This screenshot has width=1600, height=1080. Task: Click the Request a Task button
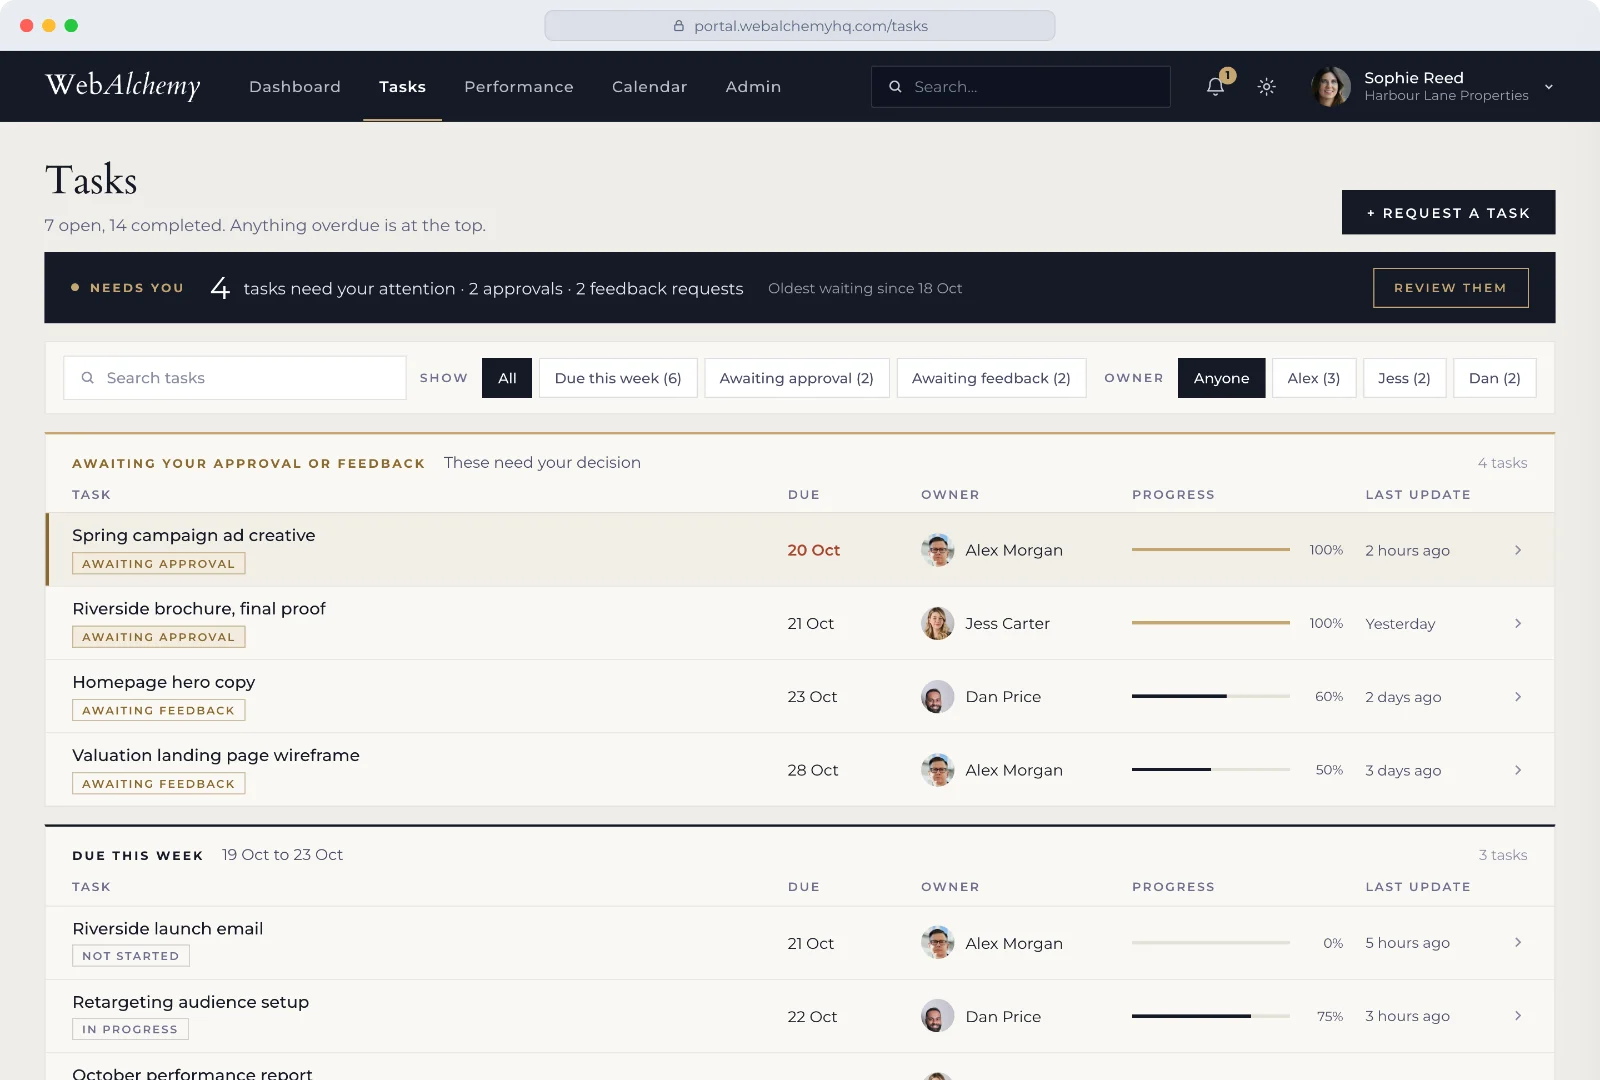(1448, 212)
